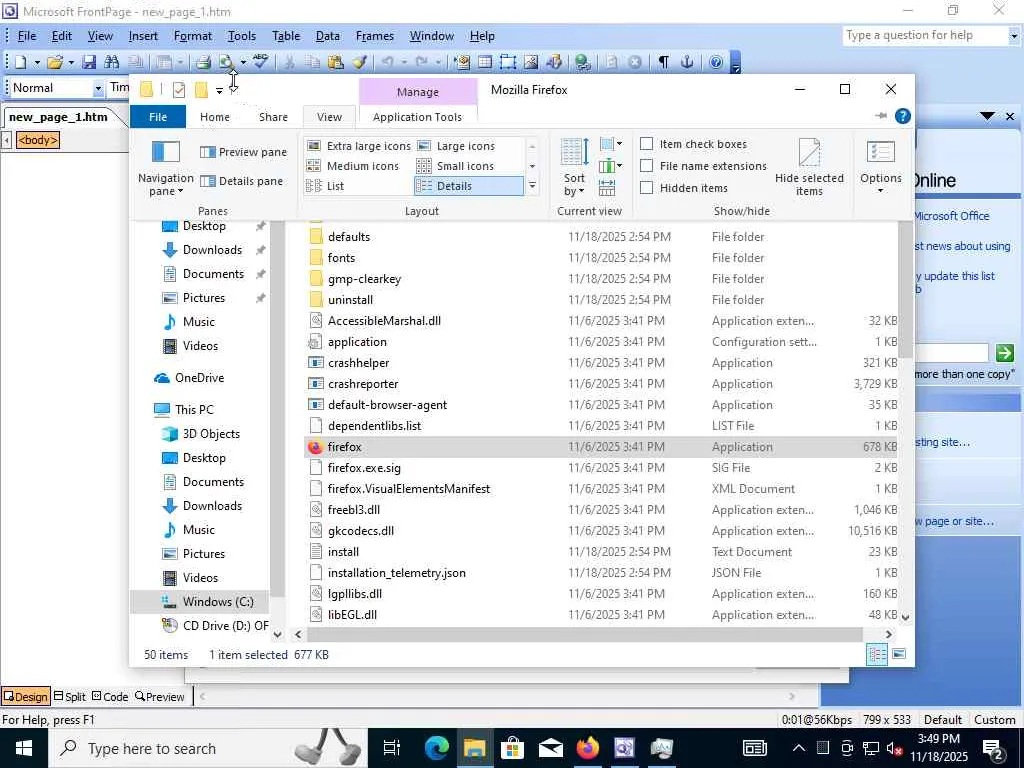
Task: Enable the Item check boxes option
Action: tap(647, 144)
